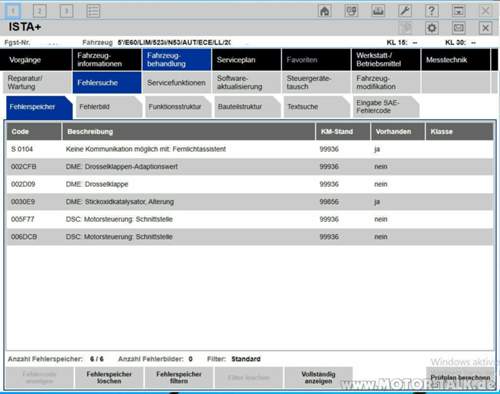Viewport: 500px width, 394px height.
Task: Click the wrench tools icon
Action: point(405,11)
